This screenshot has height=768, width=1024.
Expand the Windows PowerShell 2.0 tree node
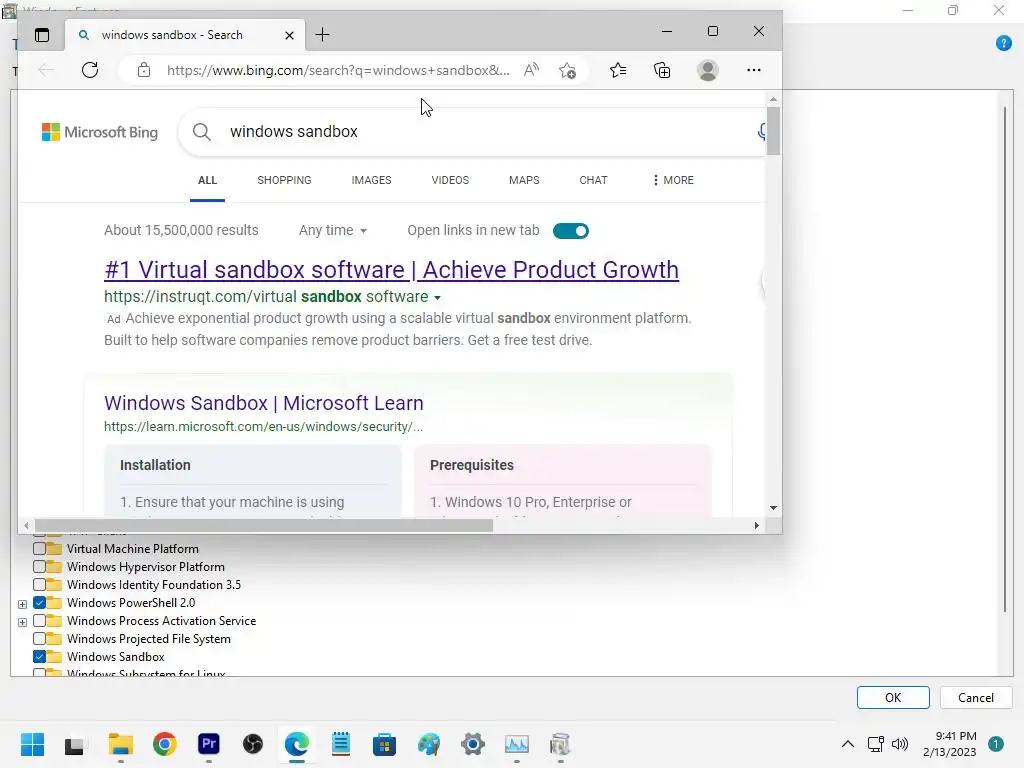pyautogui.click(x=22, y=604)
